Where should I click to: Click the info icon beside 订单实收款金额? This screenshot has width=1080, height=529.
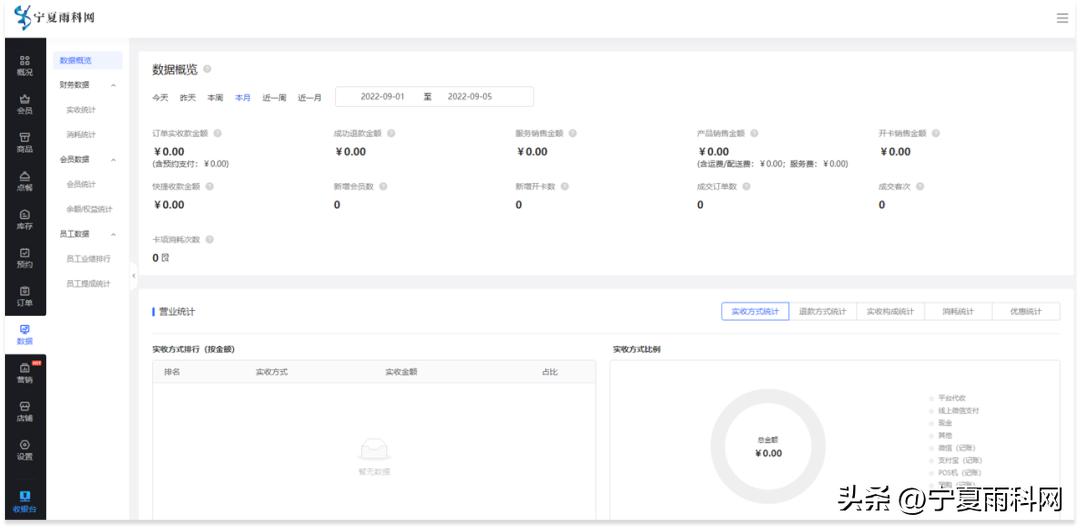tap(218, 134)
